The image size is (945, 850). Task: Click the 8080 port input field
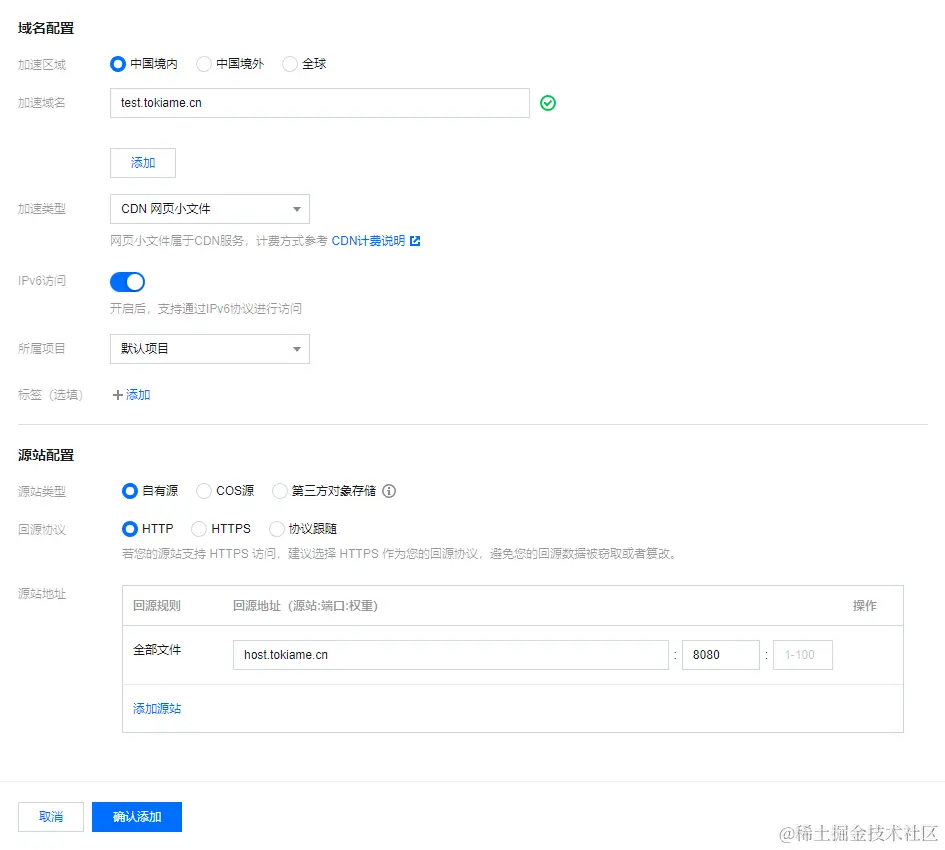pos(721,655)
